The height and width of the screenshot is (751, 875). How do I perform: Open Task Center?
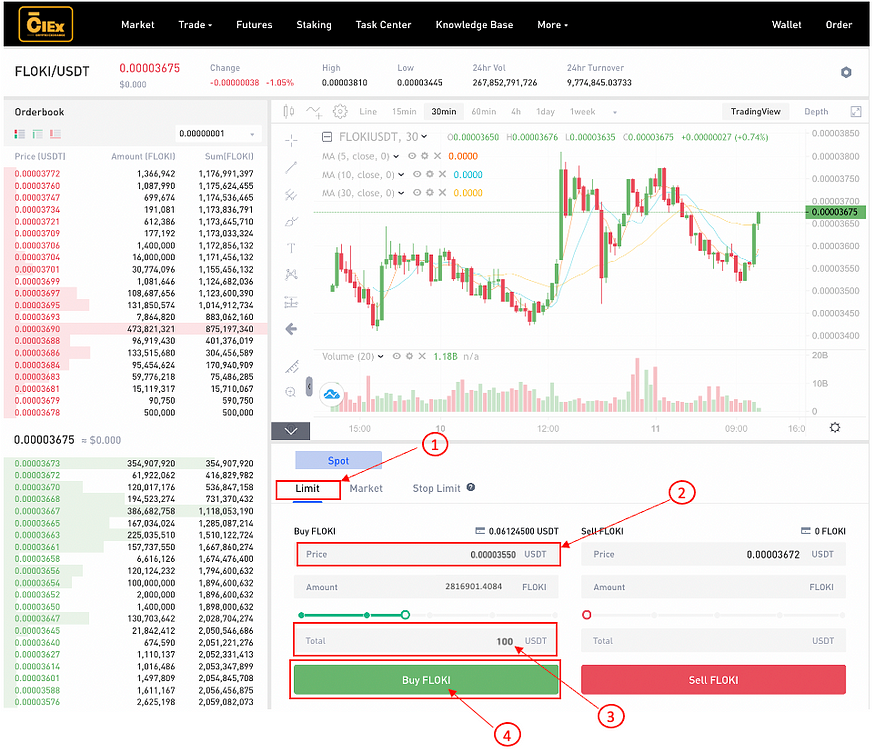[x=383, y=25]
